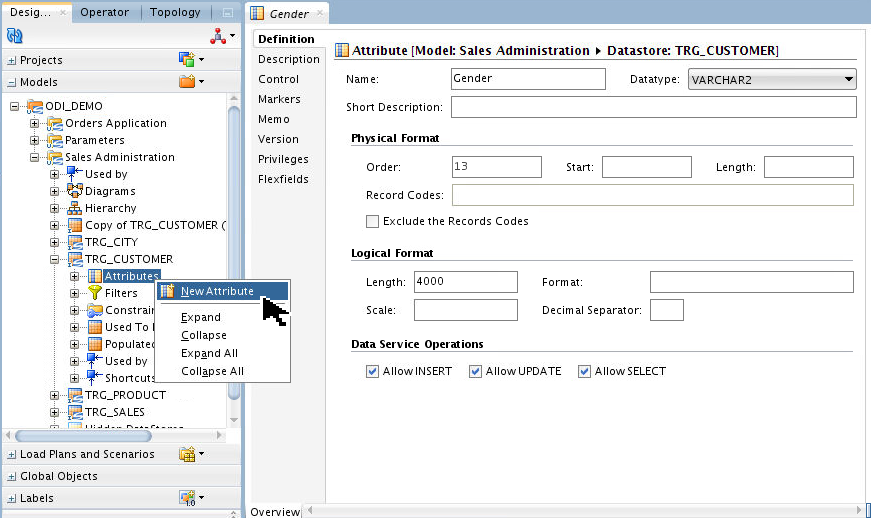
Task: Open the connect navigator network icon
Action: click(218, 37)
